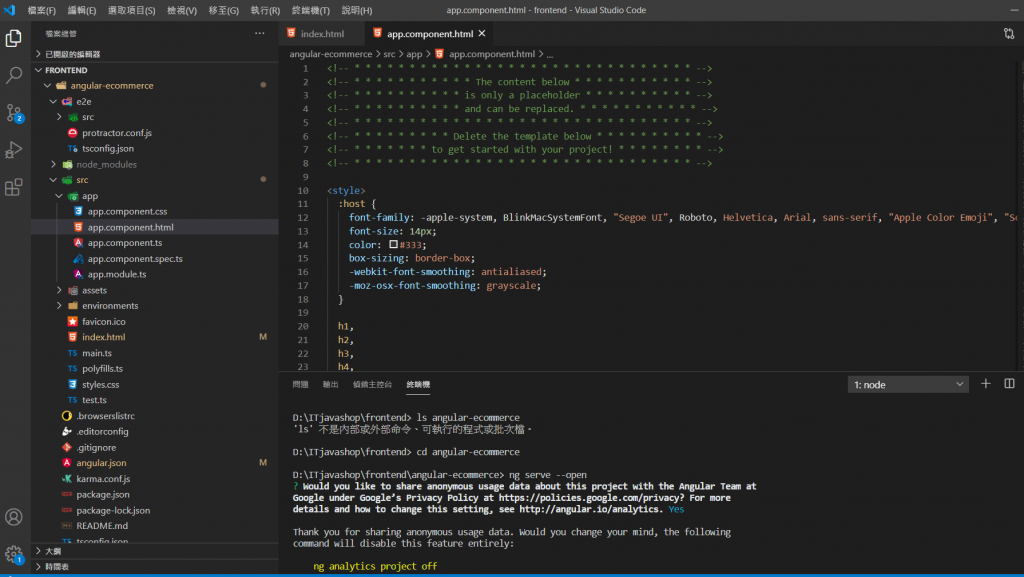This screenshot has width=1024, height=577.
Task: Open app.component.ts in the file tree
Action: coord(124,243)
